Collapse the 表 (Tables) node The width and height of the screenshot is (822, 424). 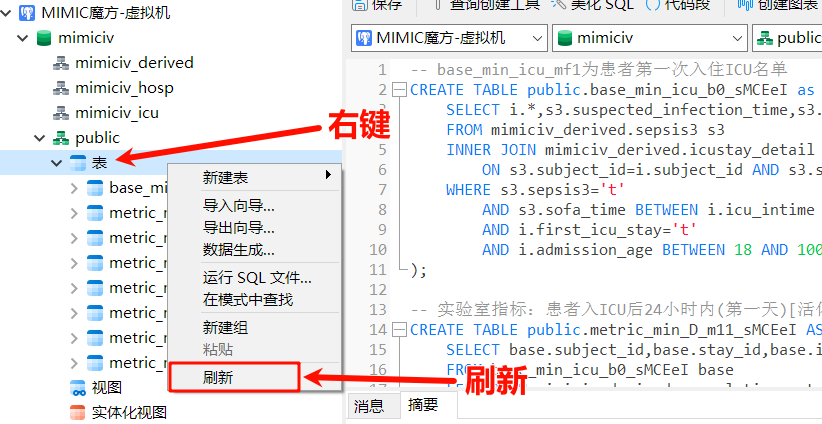click(x=57, y=162)
